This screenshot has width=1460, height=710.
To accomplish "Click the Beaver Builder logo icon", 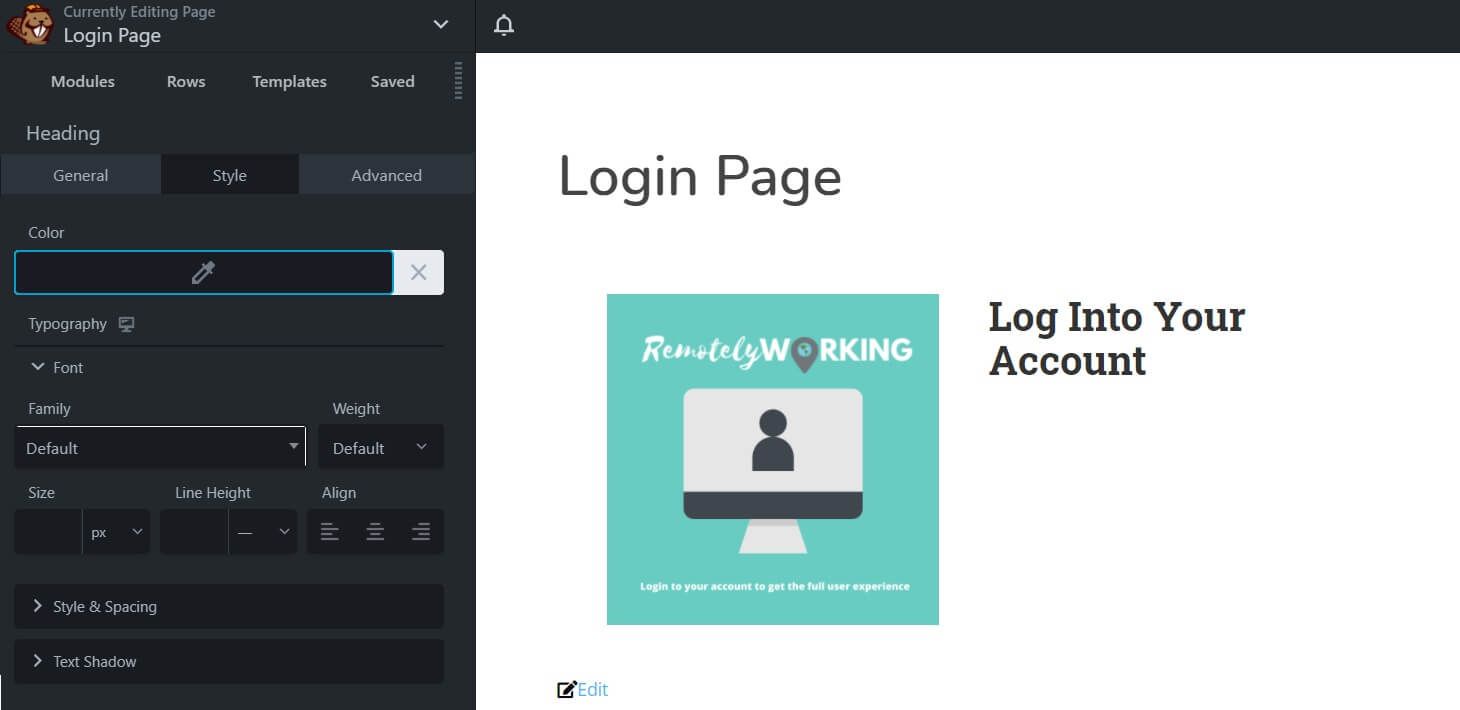I will point(30,24).
